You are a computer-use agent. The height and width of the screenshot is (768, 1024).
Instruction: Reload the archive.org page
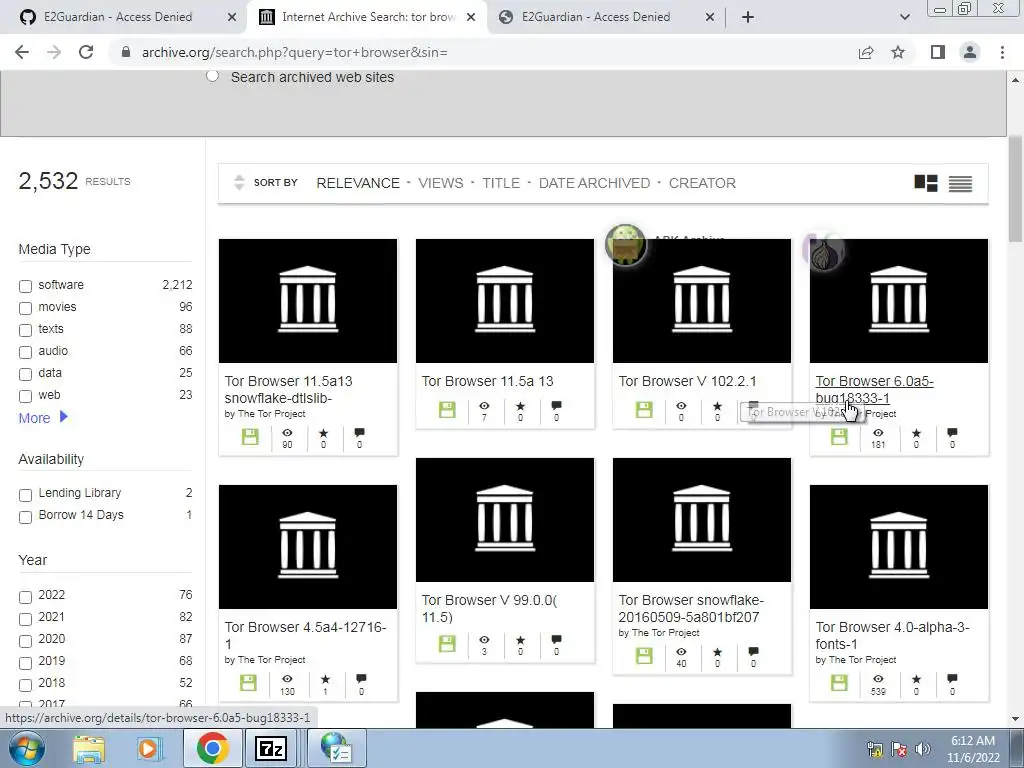(x=86, y=52)
